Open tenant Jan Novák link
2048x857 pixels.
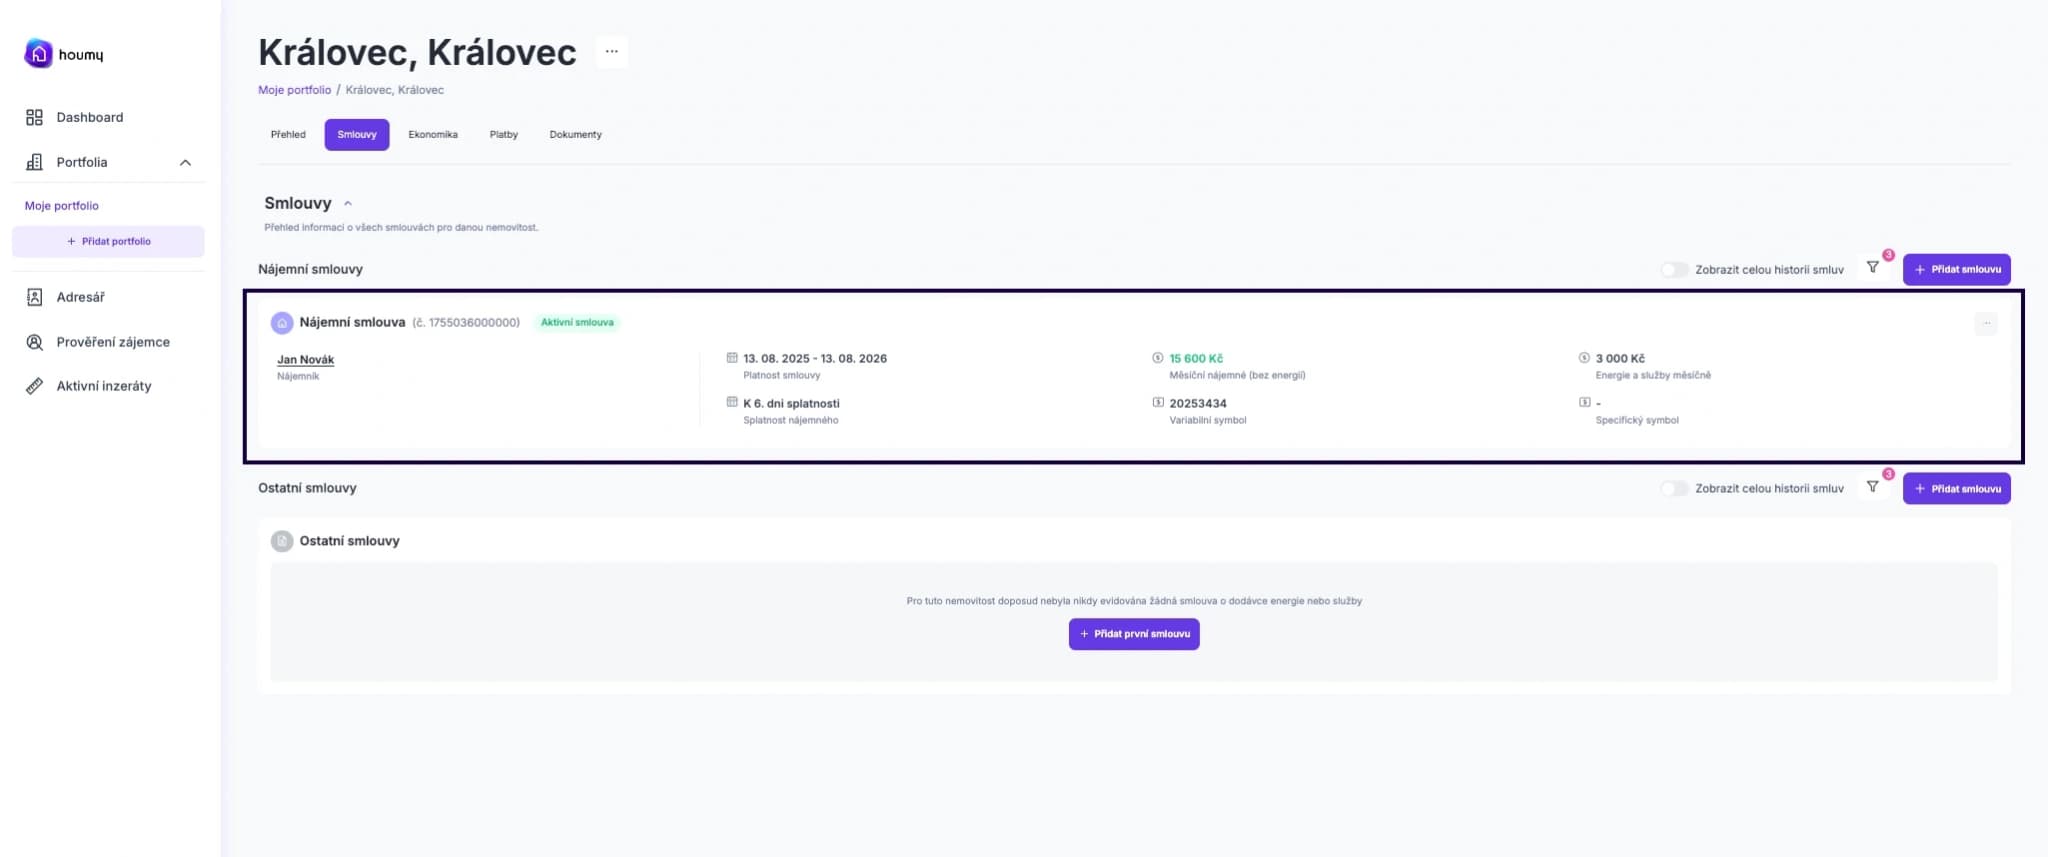[305, 360]
